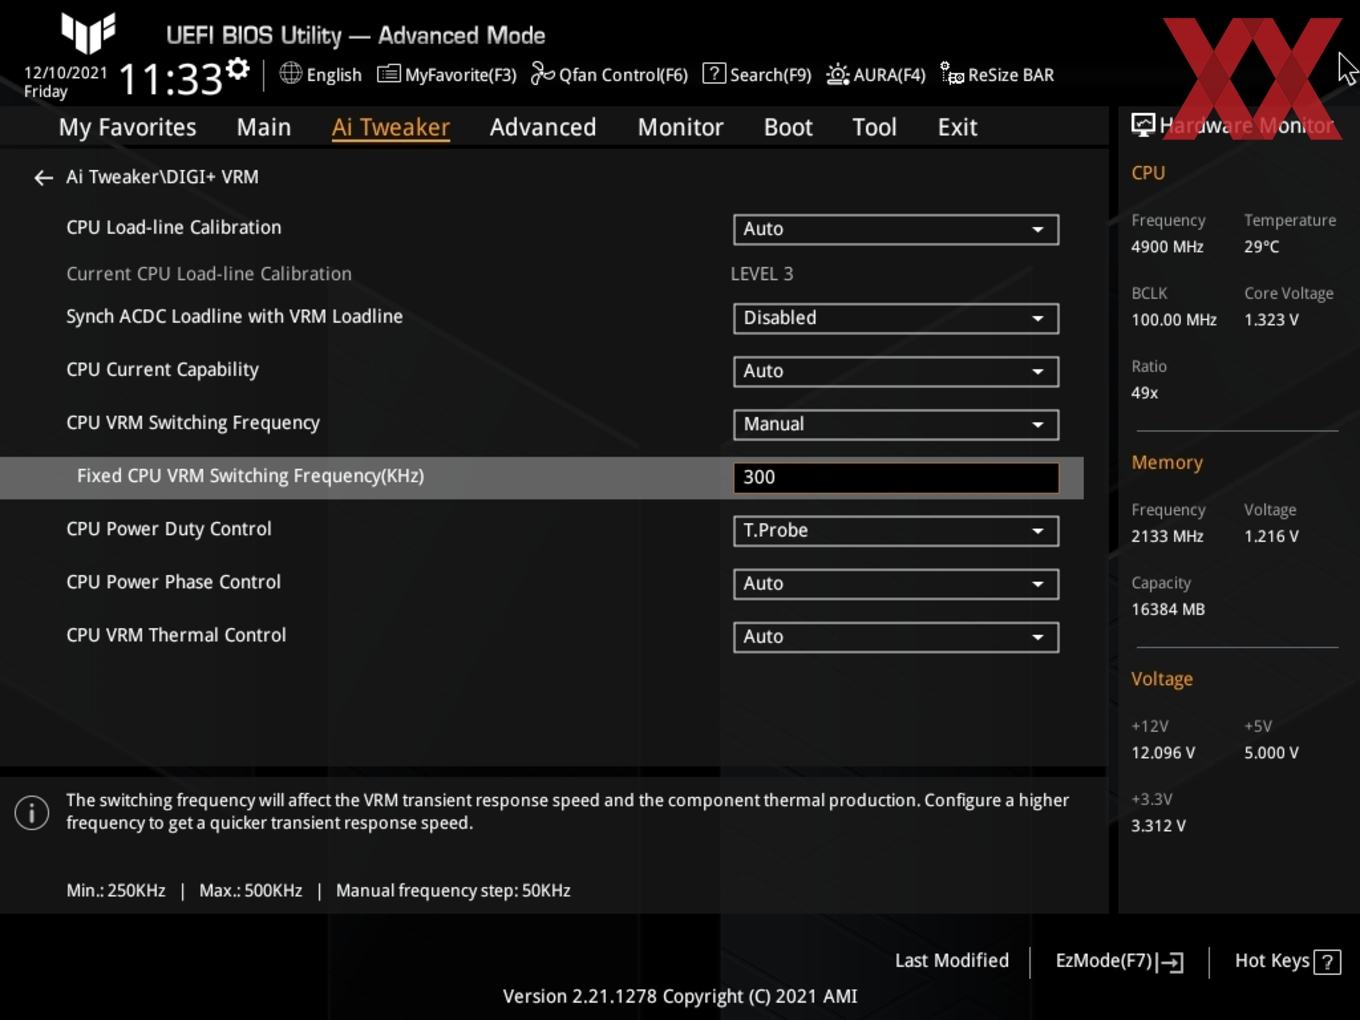Select CPU VRM Switching Frequency label
Screen dimensions: 1360x1020
(x=193, y=422)
